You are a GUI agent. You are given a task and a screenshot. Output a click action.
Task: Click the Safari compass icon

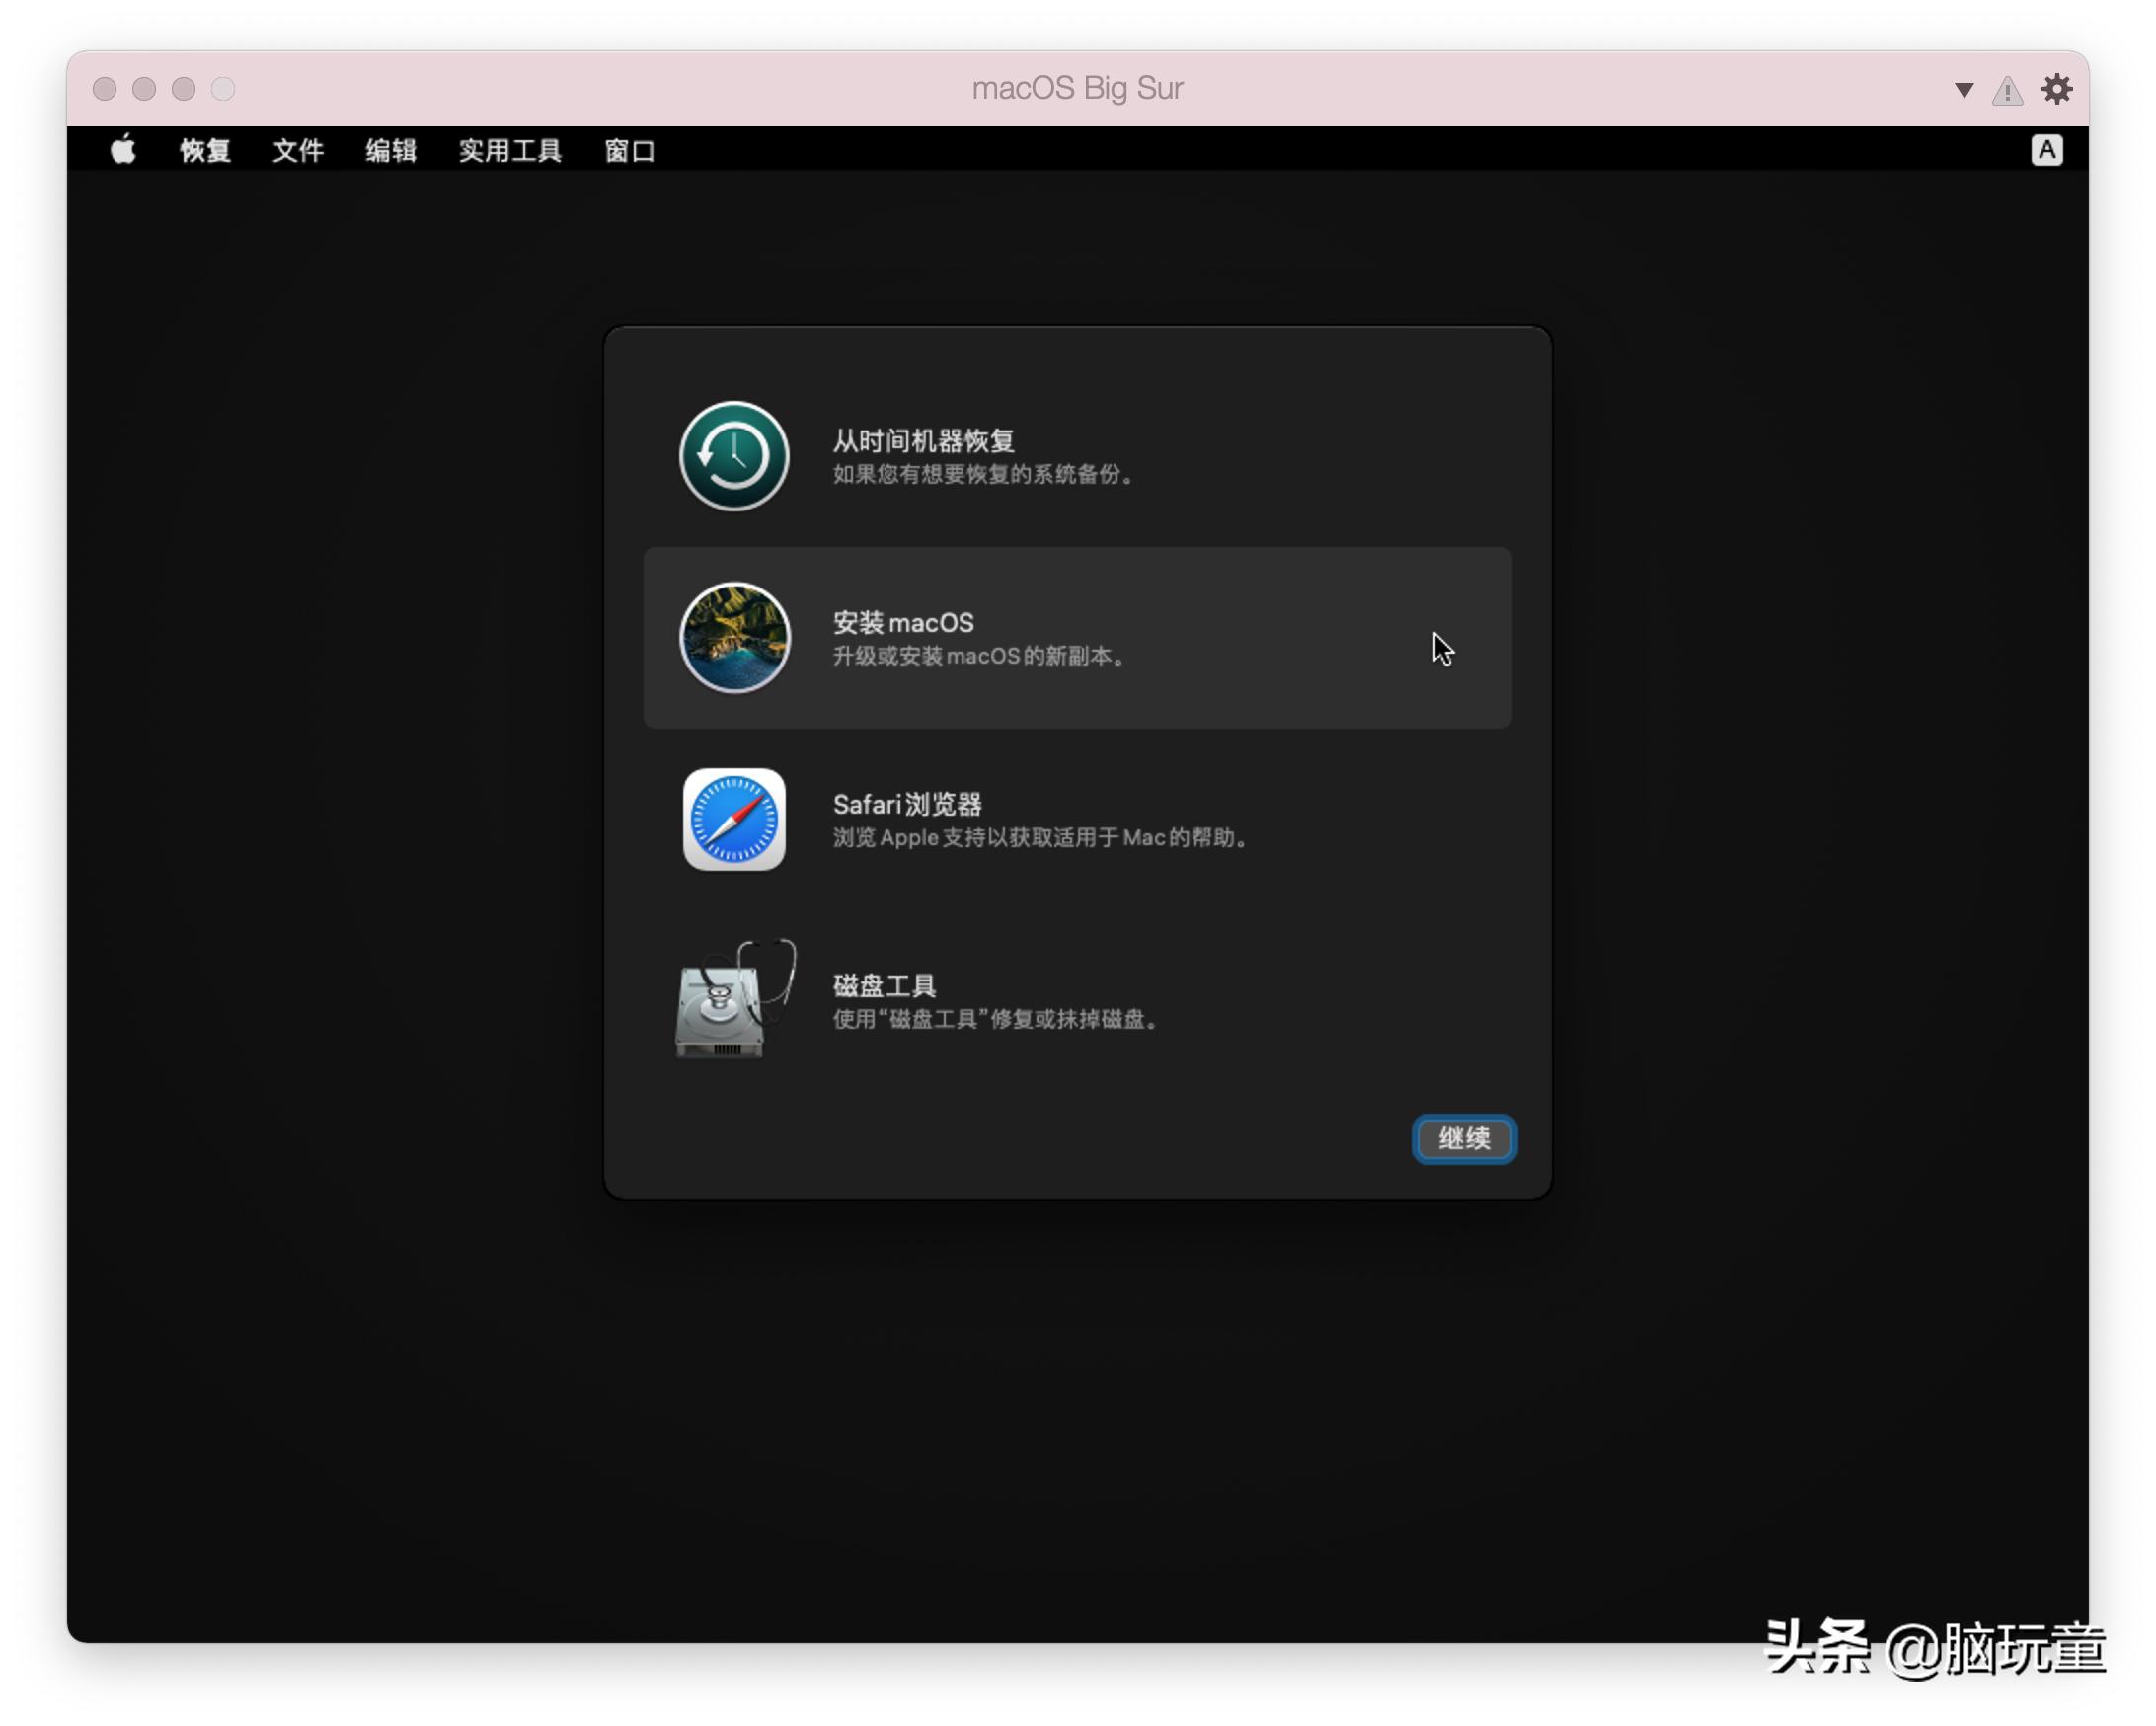734,819
